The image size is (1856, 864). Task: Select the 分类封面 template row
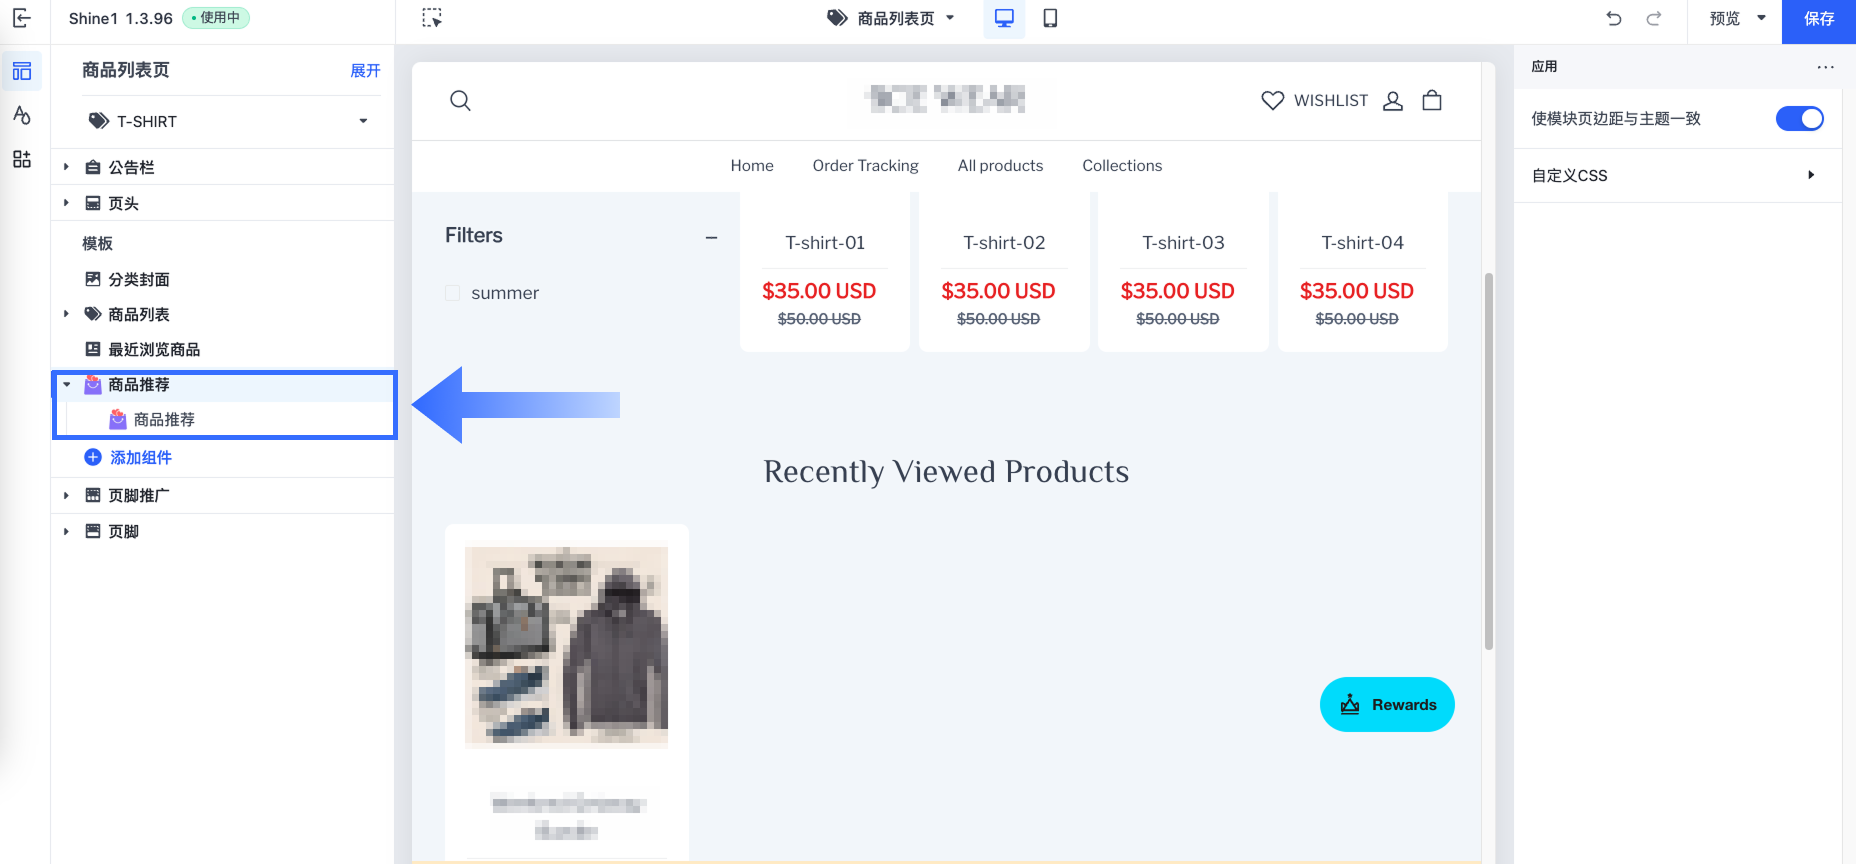(x=223, y=279)
